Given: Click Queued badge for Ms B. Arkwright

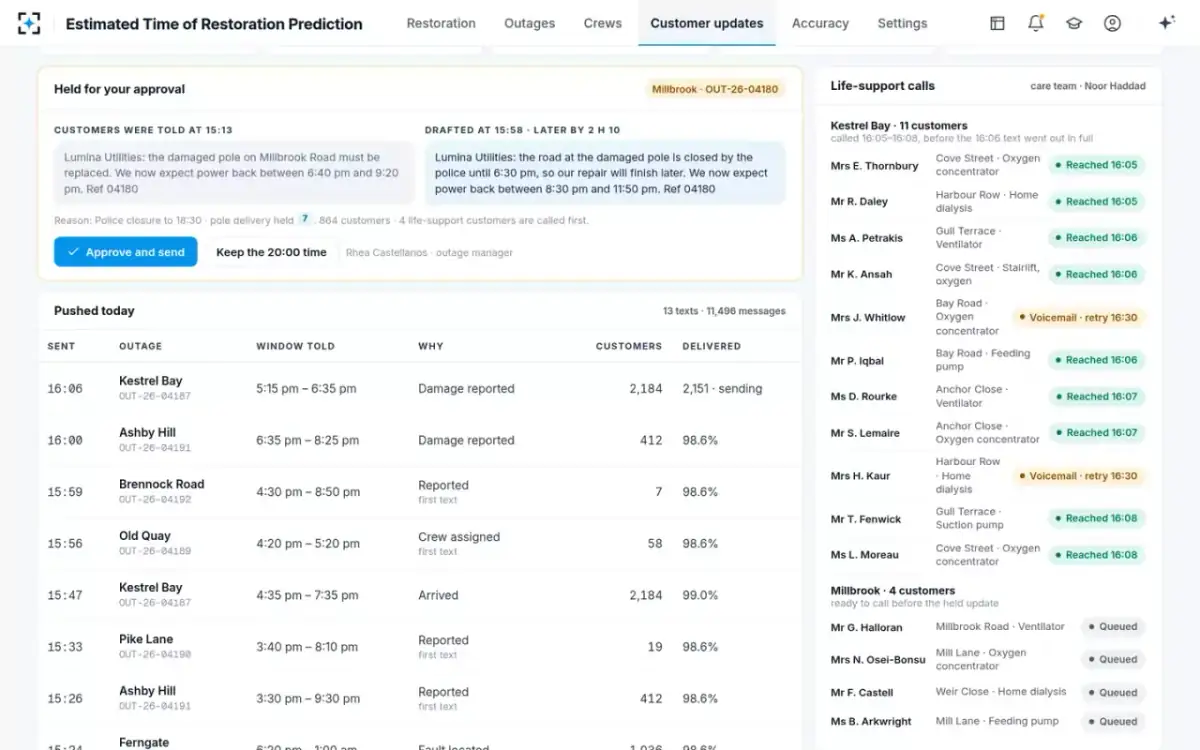Looking at the screenshot, I should click(x=1112, y=721).
